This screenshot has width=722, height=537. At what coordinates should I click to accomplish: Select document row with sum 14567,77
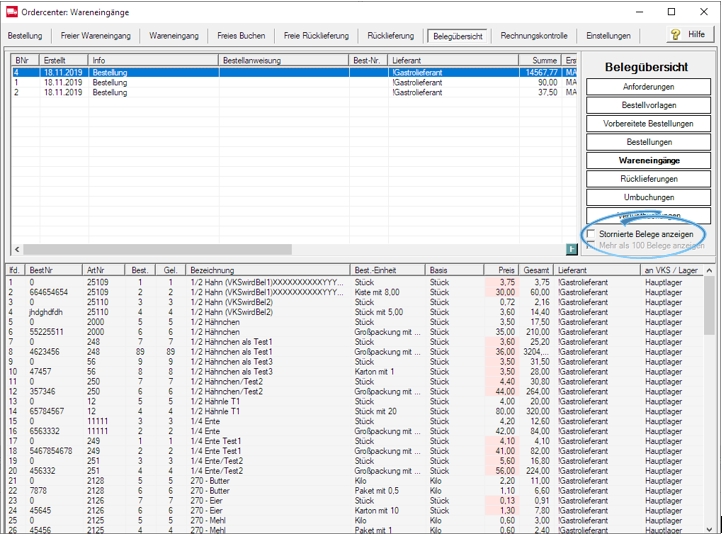coord(294,72)
